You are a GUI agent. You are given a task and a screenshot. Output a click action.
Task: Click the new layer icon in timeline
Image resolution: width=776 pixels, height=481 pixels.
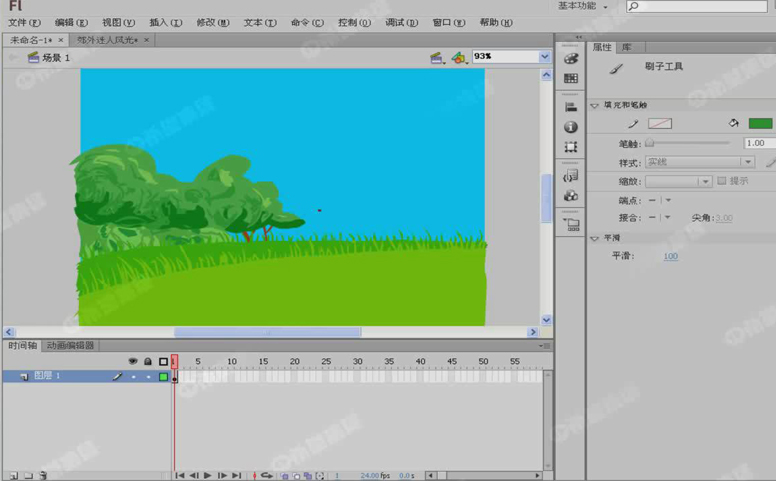pyautogui.click(x=12, y=476)
